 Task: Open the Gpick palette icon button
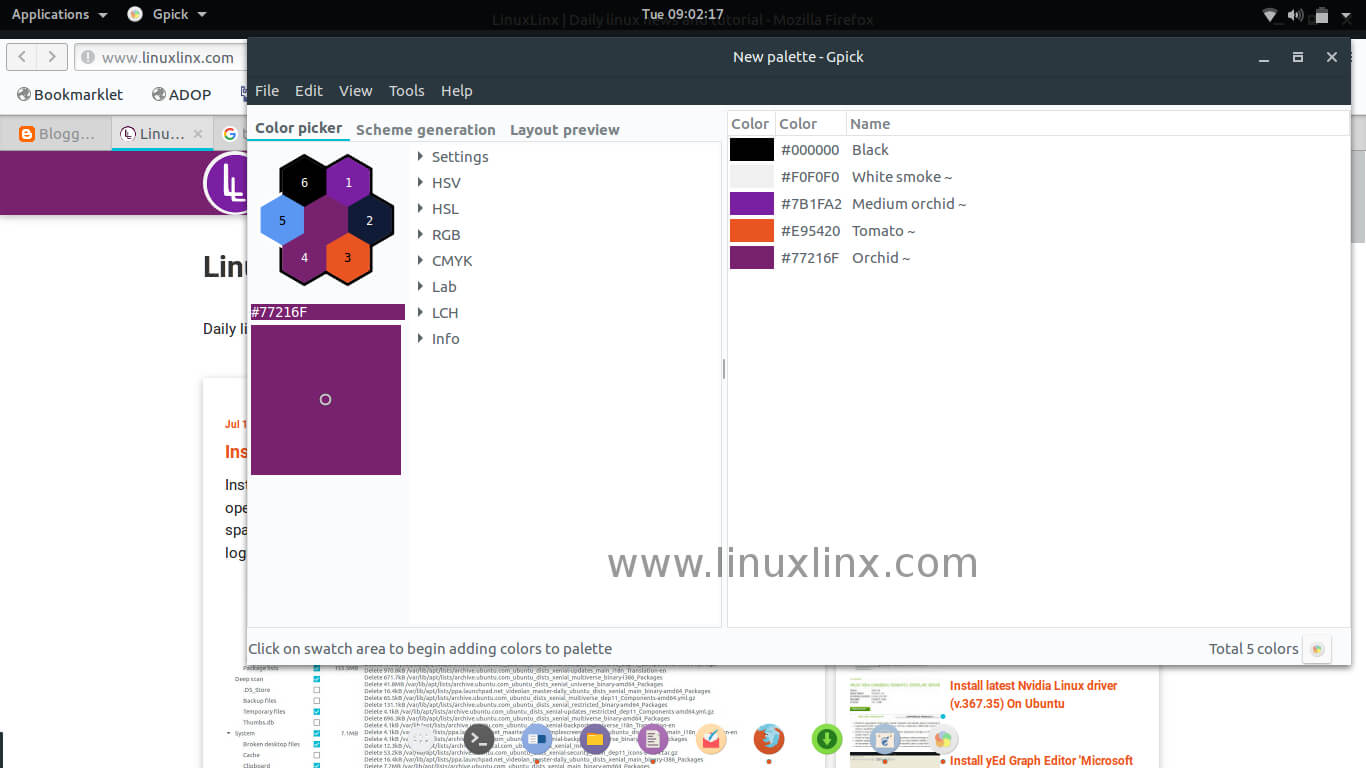pyautogui.click(x=1316, y=648)
